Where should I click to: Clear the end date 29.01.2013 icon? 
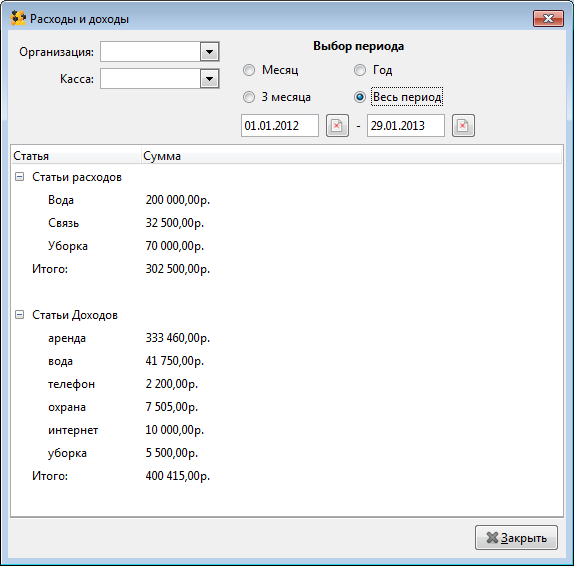463,126
